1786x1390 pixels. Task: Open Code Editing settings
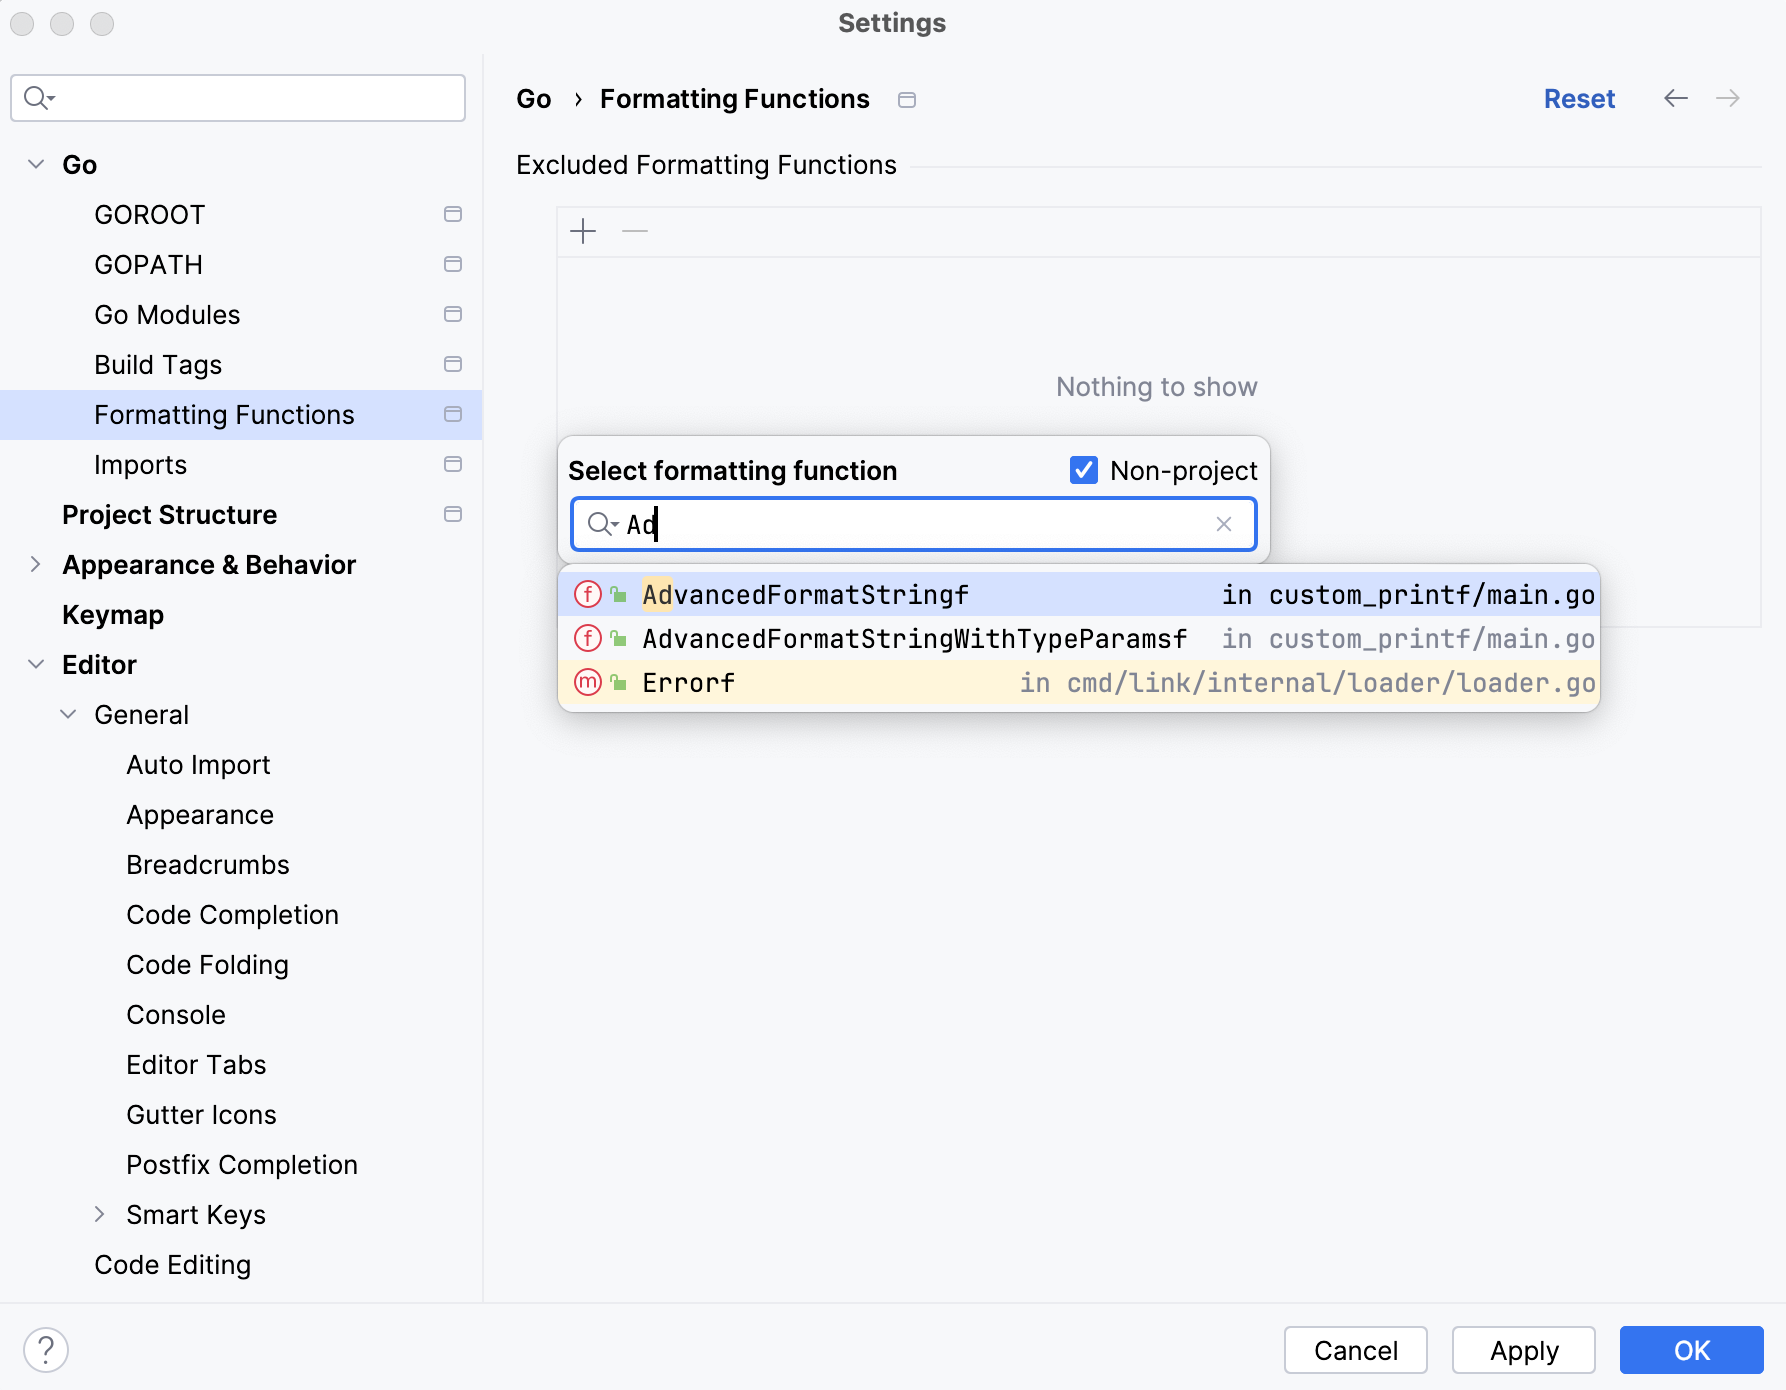point(173,1265)
